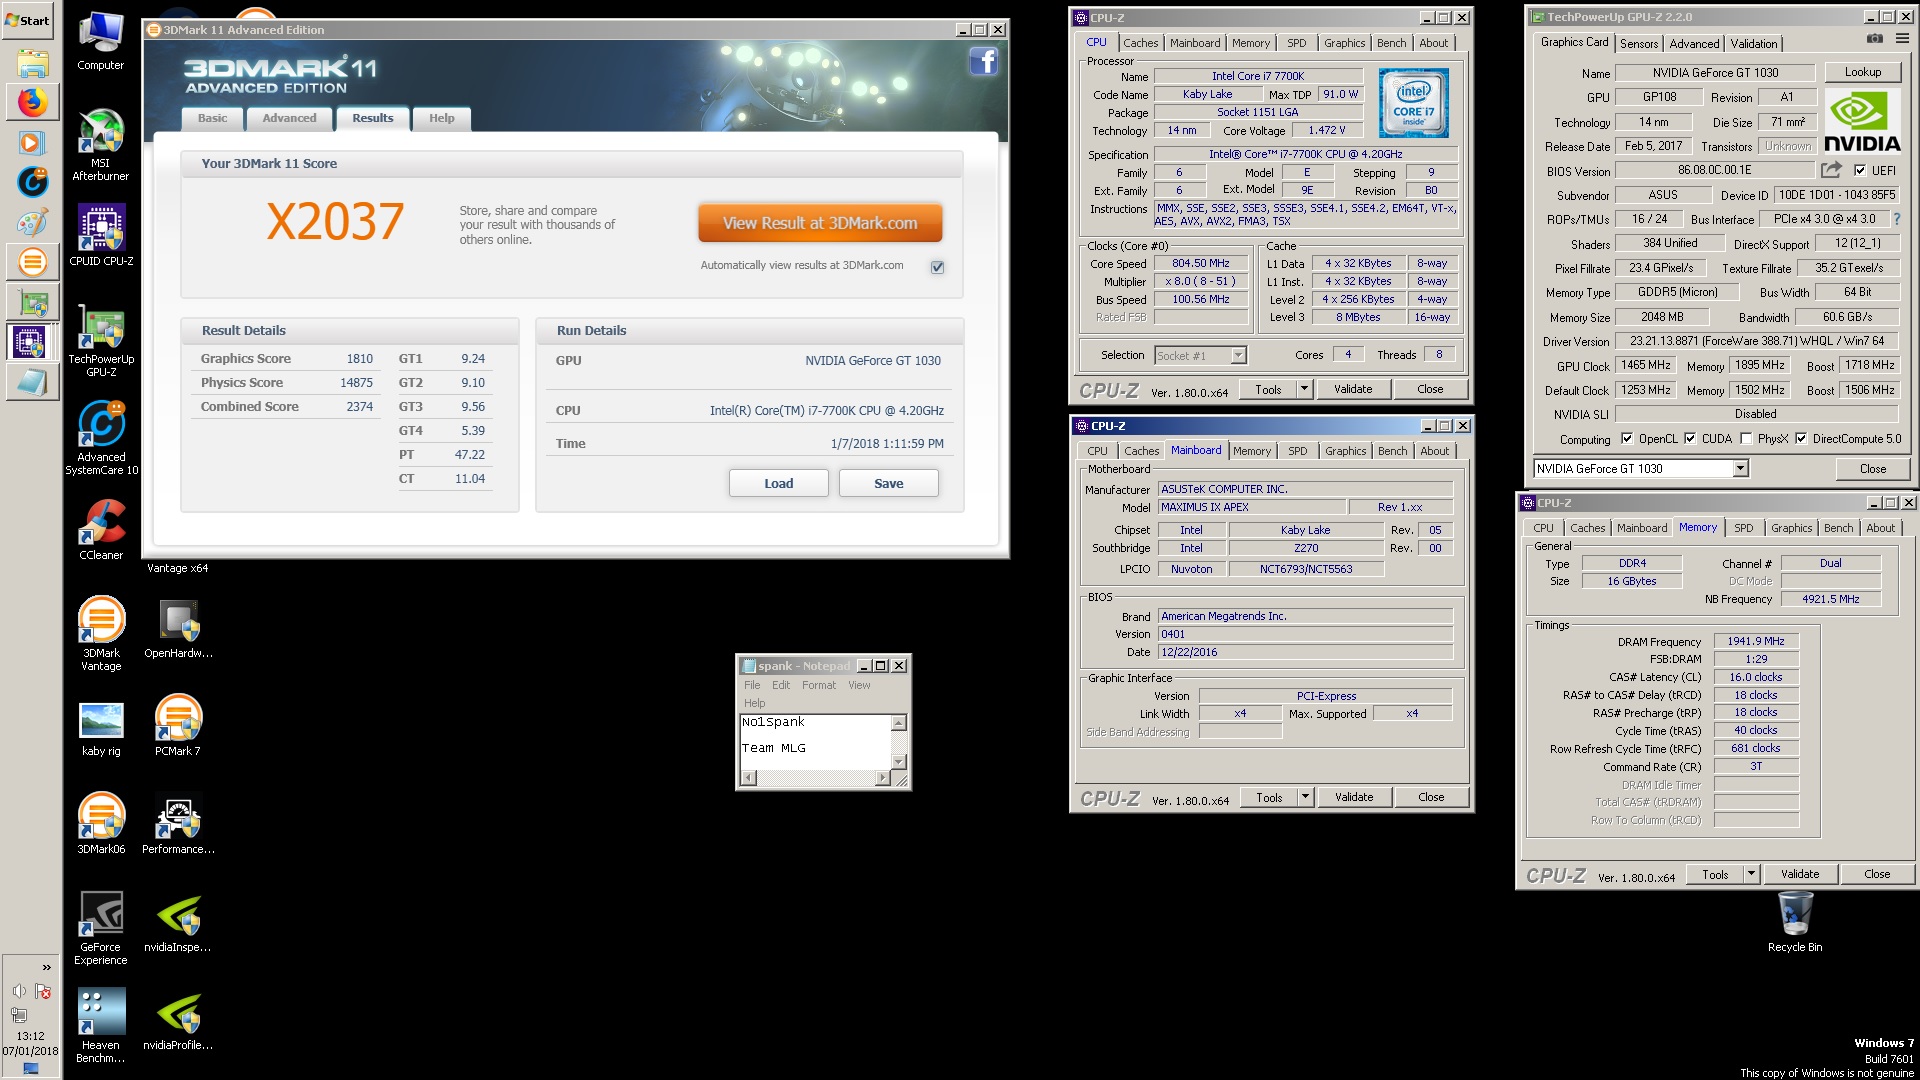Toggle the OpenCL checkbox
The width and height of the screenshot is (1920, 1080).
point(1627,438)
